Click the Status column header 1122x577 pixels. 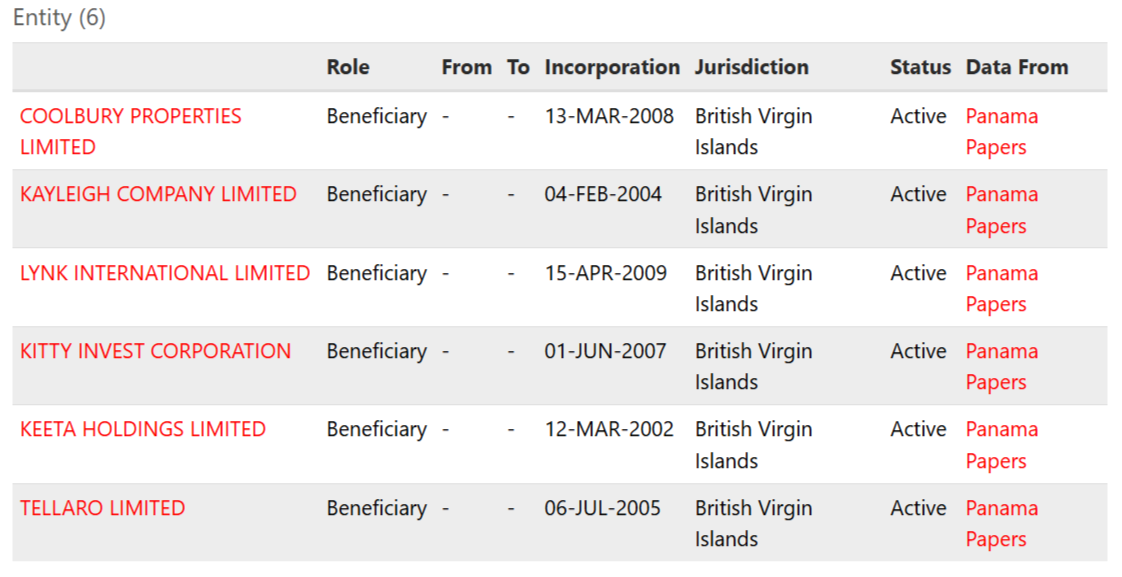click(x=920, y=67)
